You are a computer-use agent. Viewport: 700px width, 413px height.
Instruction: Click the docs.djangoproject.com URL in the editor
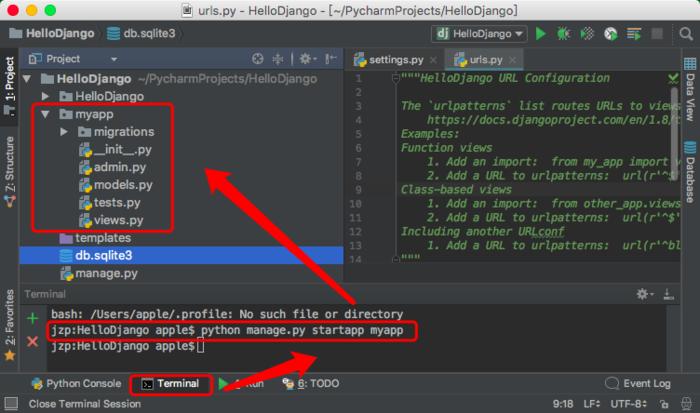[554, 120]
